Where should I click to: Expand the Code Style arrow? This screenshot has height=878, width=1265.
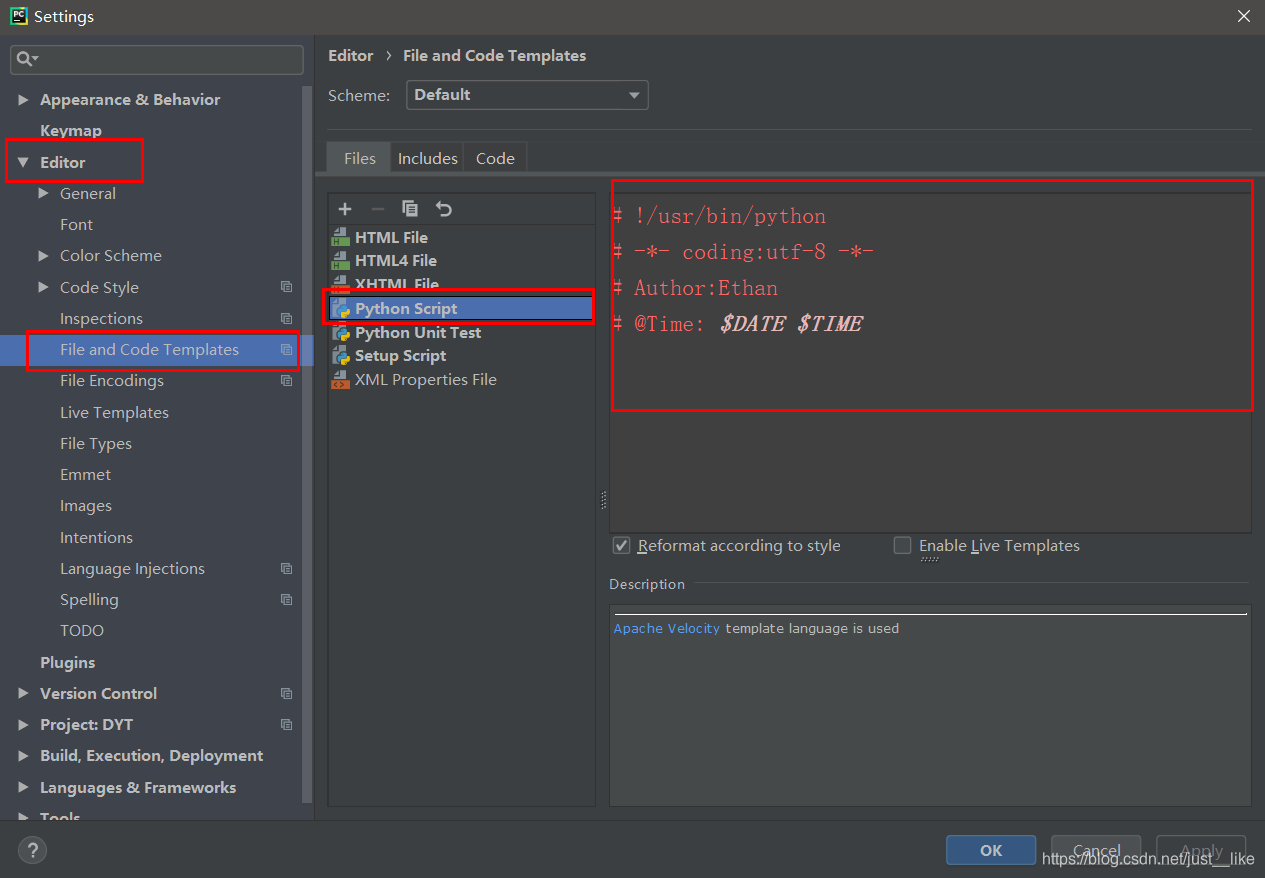43,287
